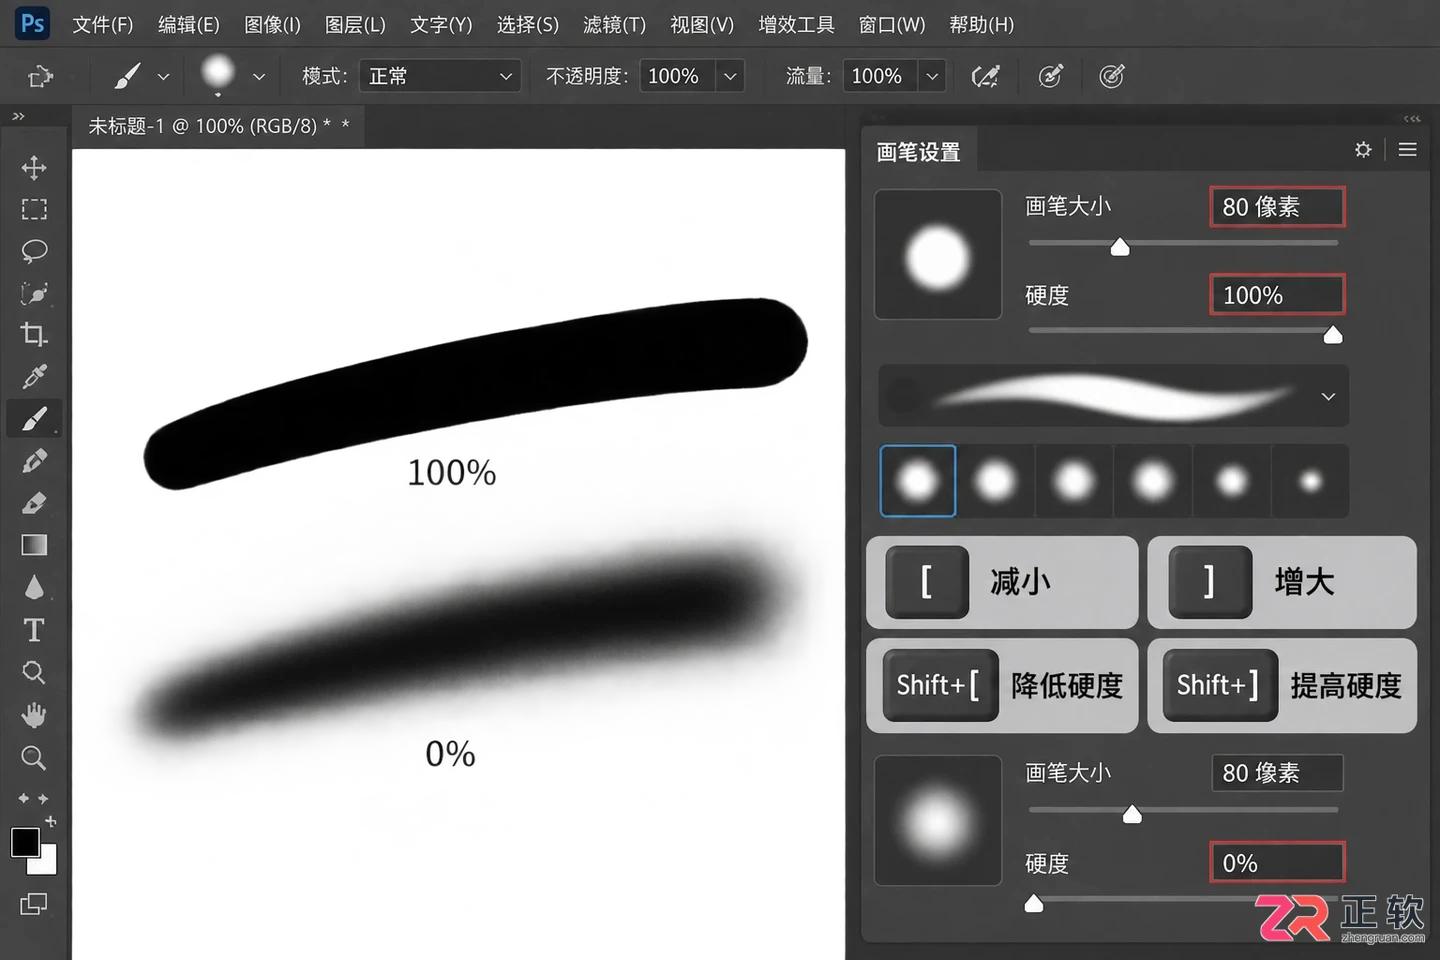This screenshot has width=1440, height=960.
Task: Toggle airbrush build-up icon
Action: 1050,76
